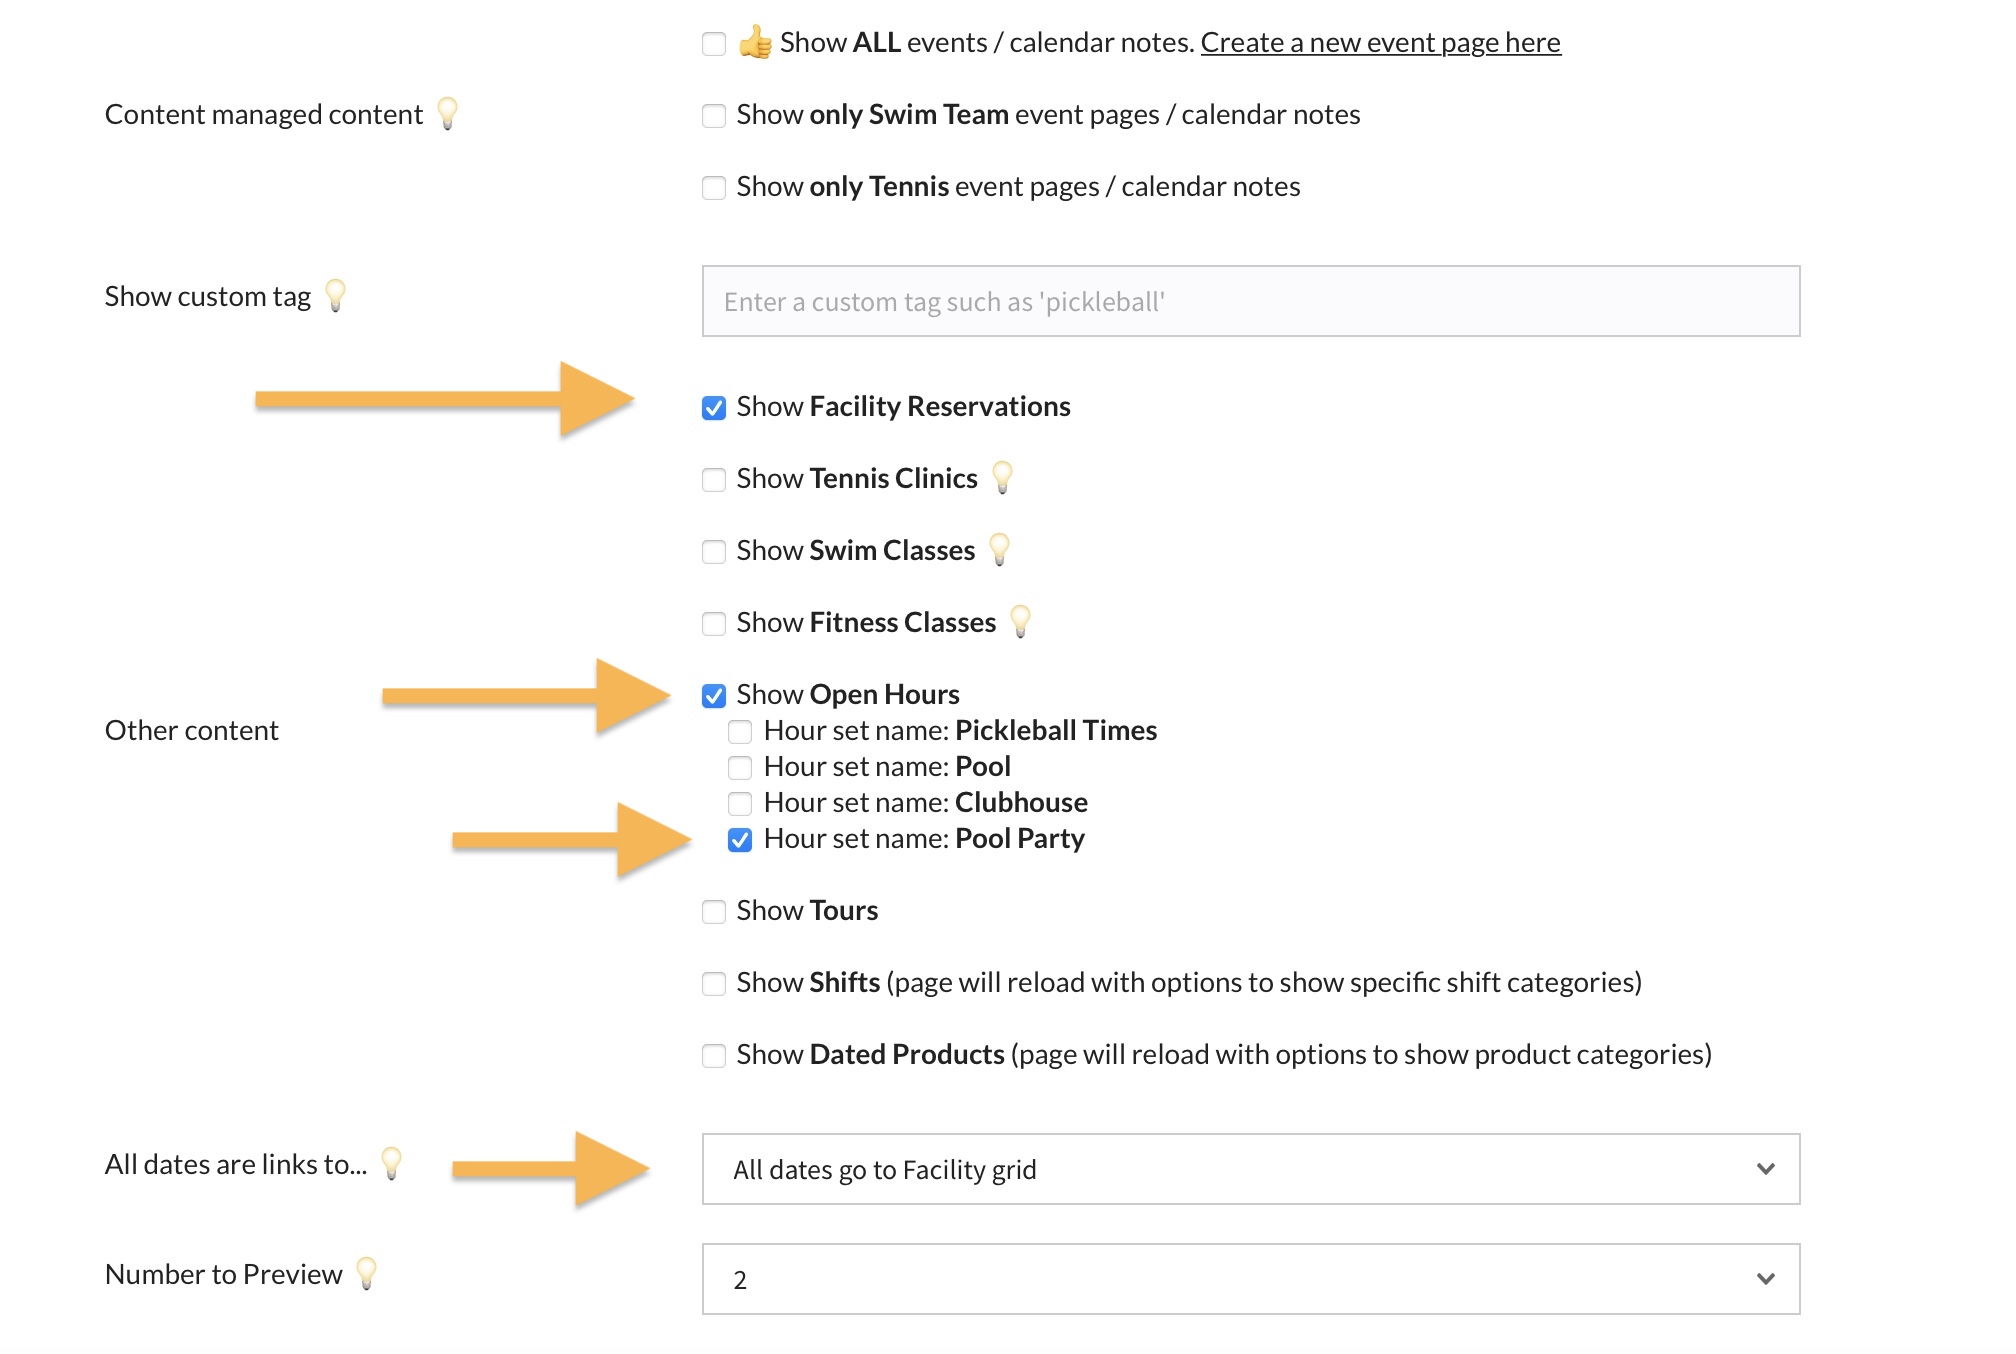
Task: Click the lightbulb icon beside Tennis Clinics
Action: (x=1002, y=477)
